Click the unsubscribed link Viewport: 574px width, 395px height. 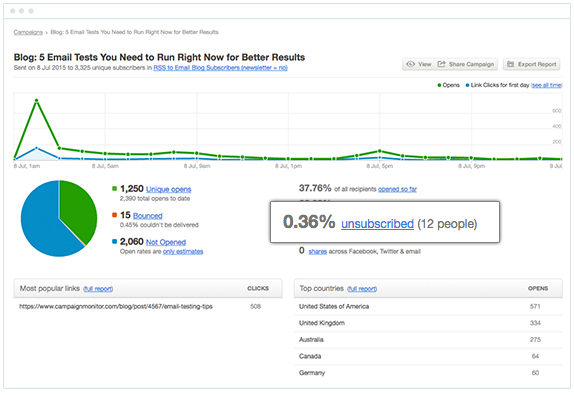point(377,224)
